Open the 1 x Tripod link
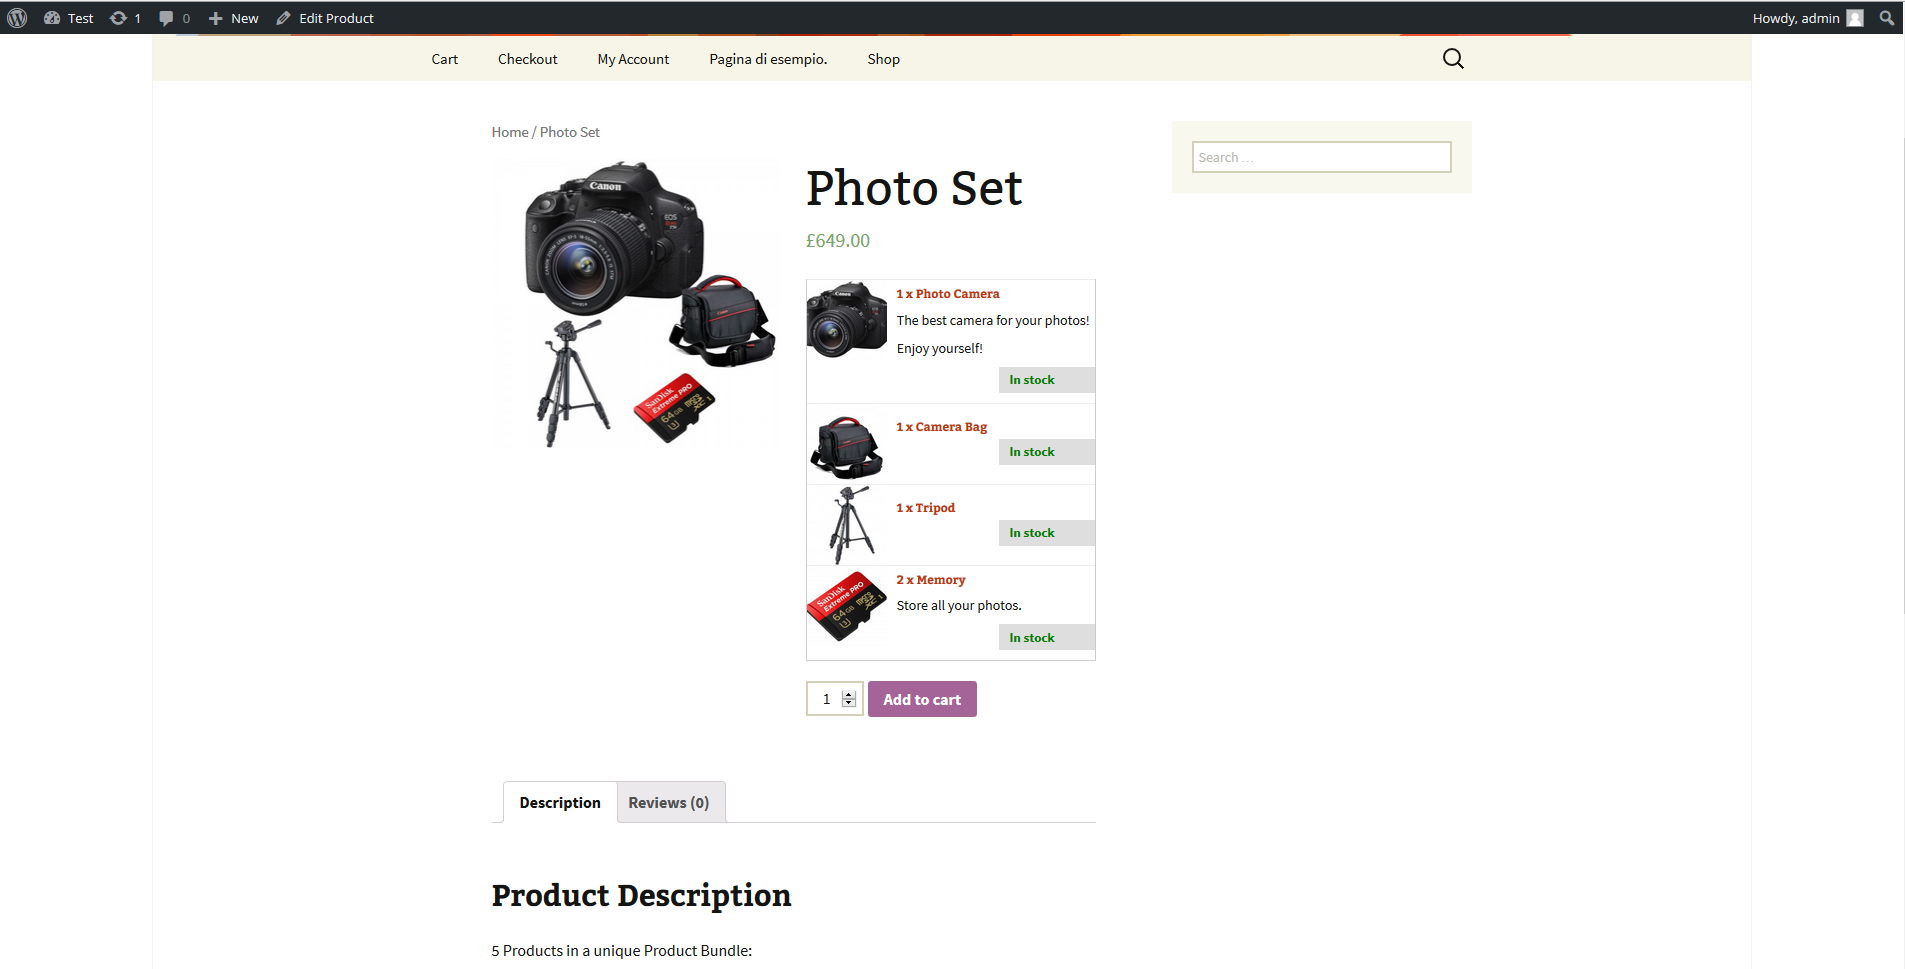1905x969 pixels. coord(926,508)
